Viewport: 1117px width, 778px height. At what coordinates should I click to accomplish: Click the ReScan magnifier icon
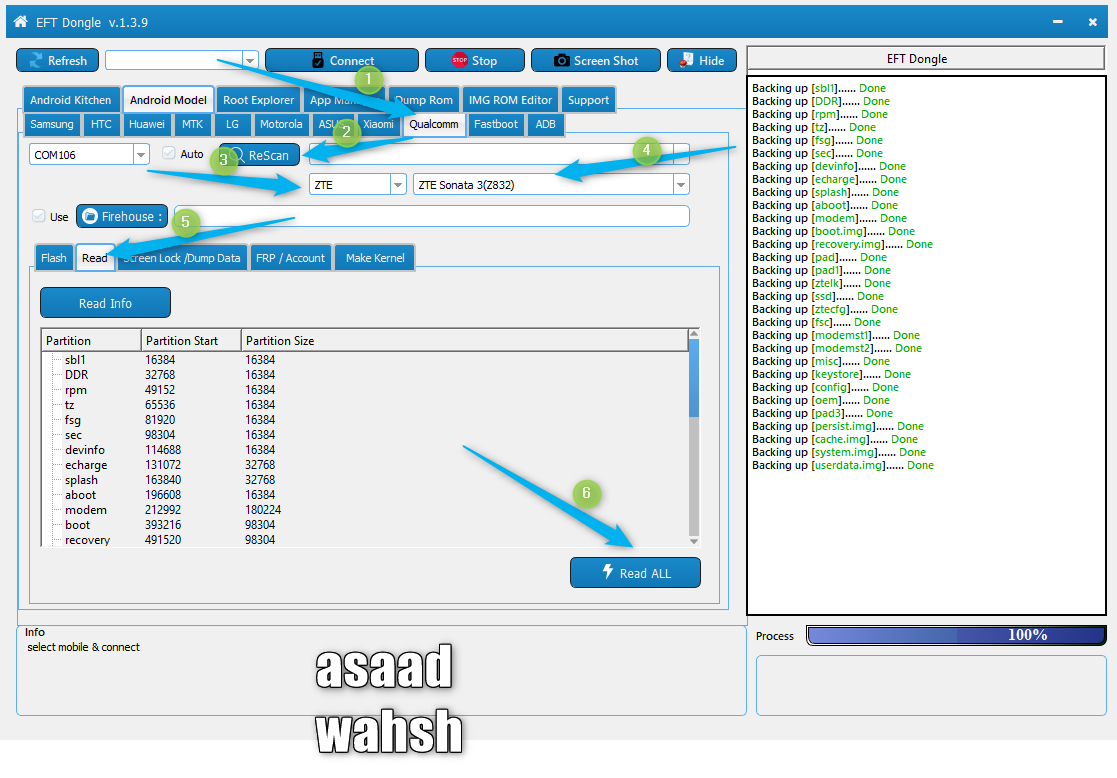pos(237,155)
